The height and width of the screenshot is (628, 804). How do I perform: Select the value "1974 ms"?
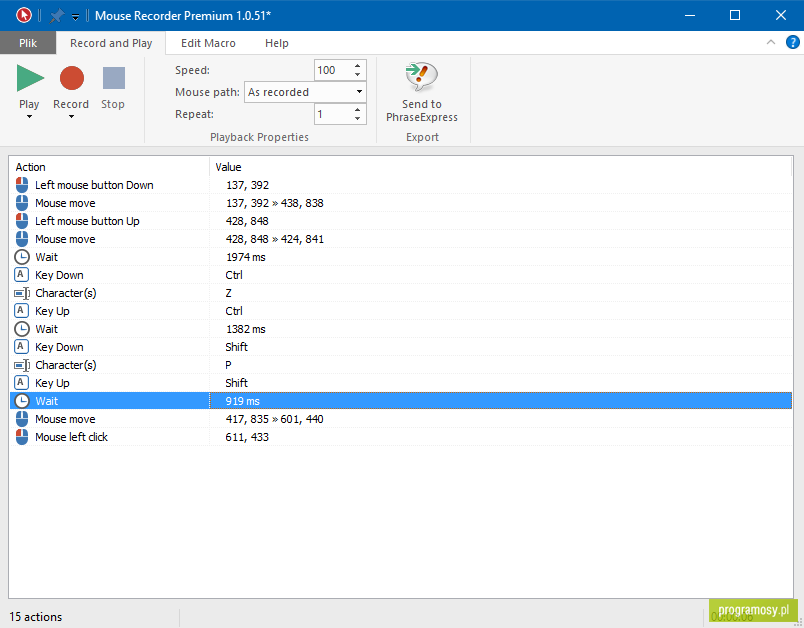point(246,257)
